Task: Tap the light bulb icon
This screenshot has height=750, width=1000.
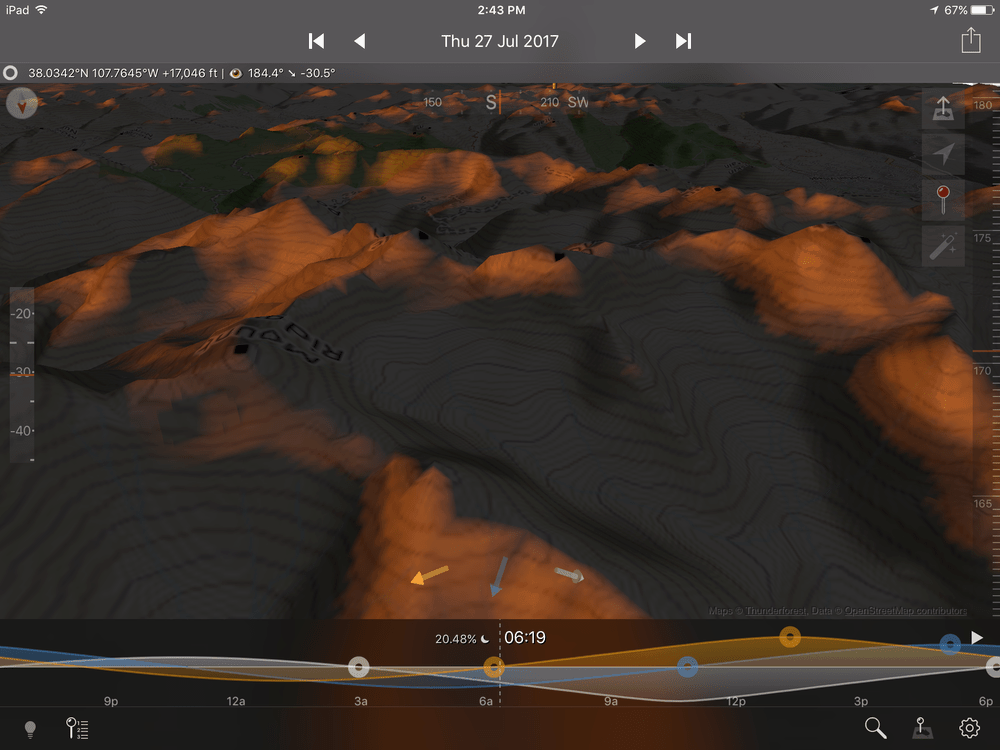Action: (30, 729)
